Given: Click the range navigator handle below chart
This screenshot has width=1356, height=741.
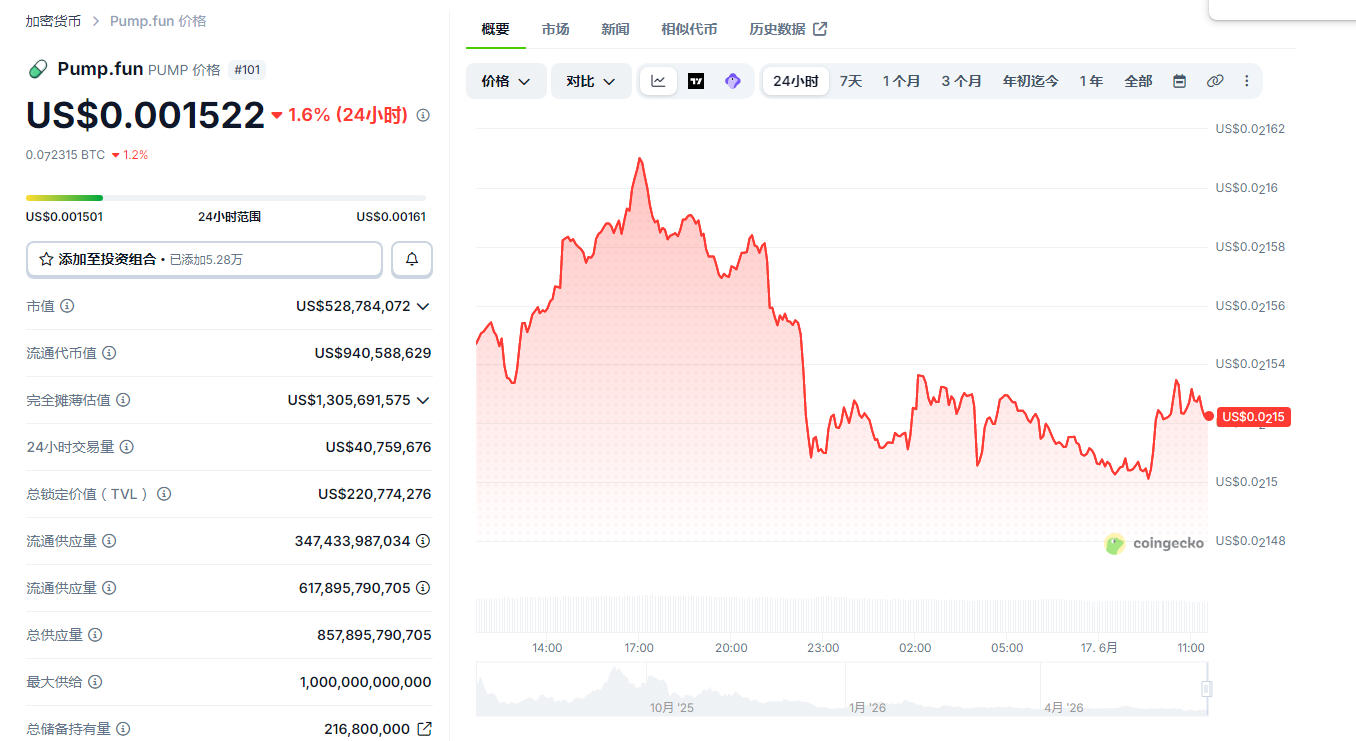Looking at the screenshot, I should point(1207,689).
